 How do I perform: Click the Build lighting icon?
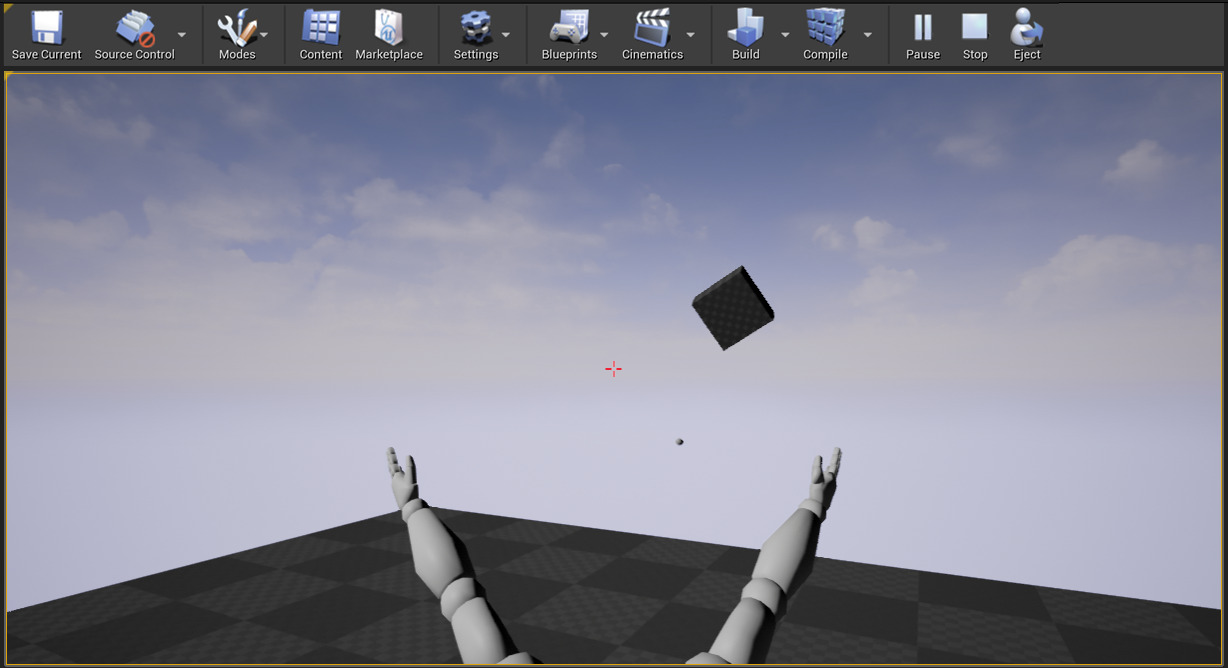pyautogui.click(x=746, y=28)
